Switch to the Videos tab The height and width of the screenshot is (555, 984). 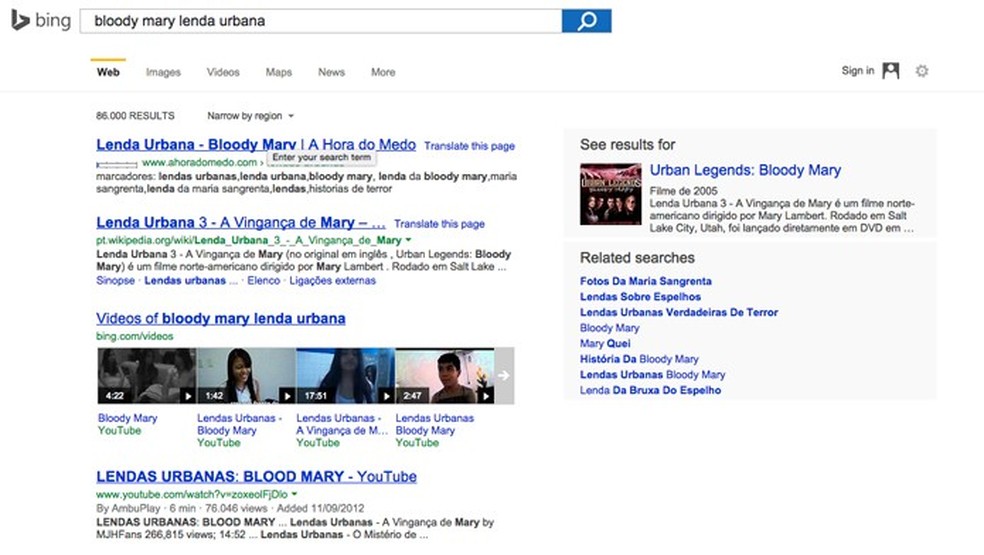coord(223,72)
